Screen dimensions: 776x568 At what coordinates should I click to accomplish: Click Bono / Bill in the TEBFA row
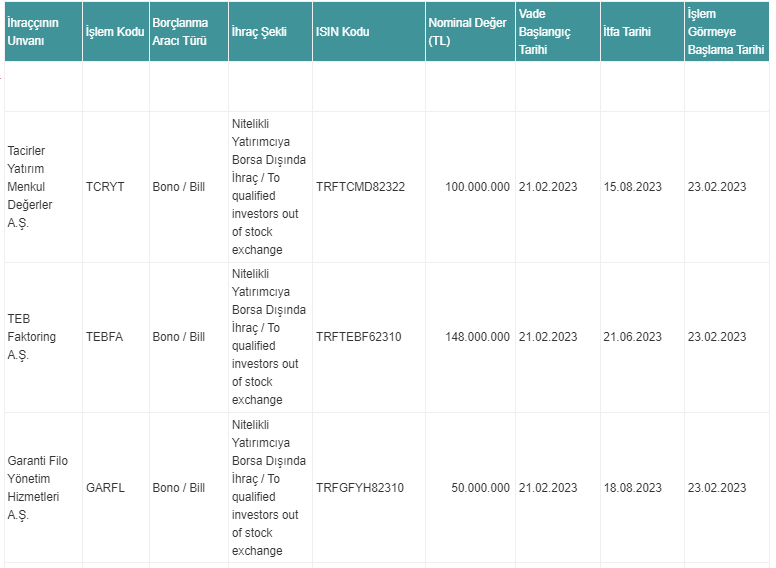(x=179, y=337)
